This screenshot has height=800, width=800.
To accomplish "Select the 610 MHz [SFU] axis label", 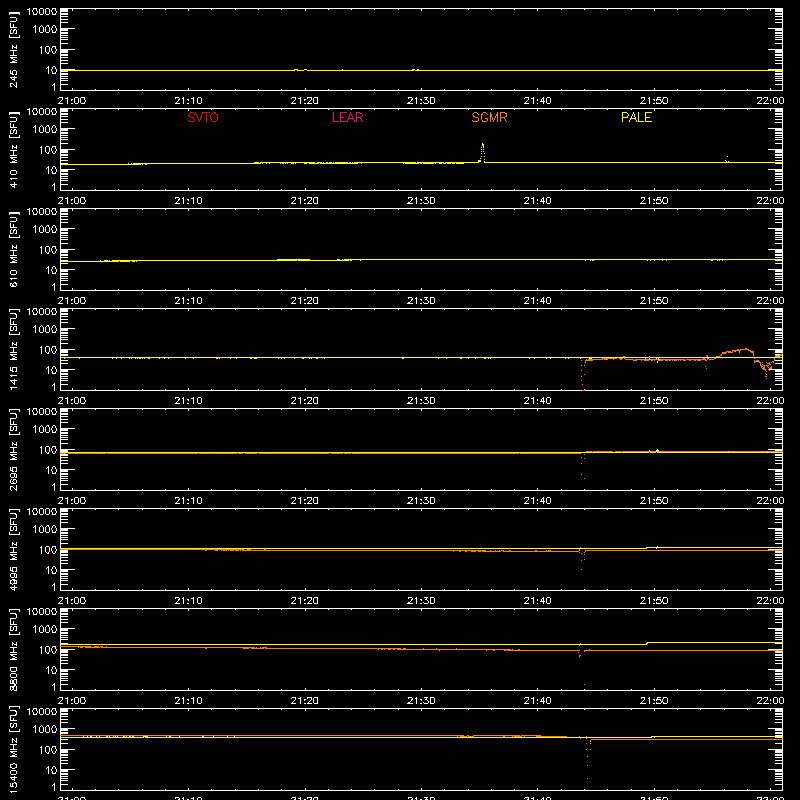I will click(14, 249).
